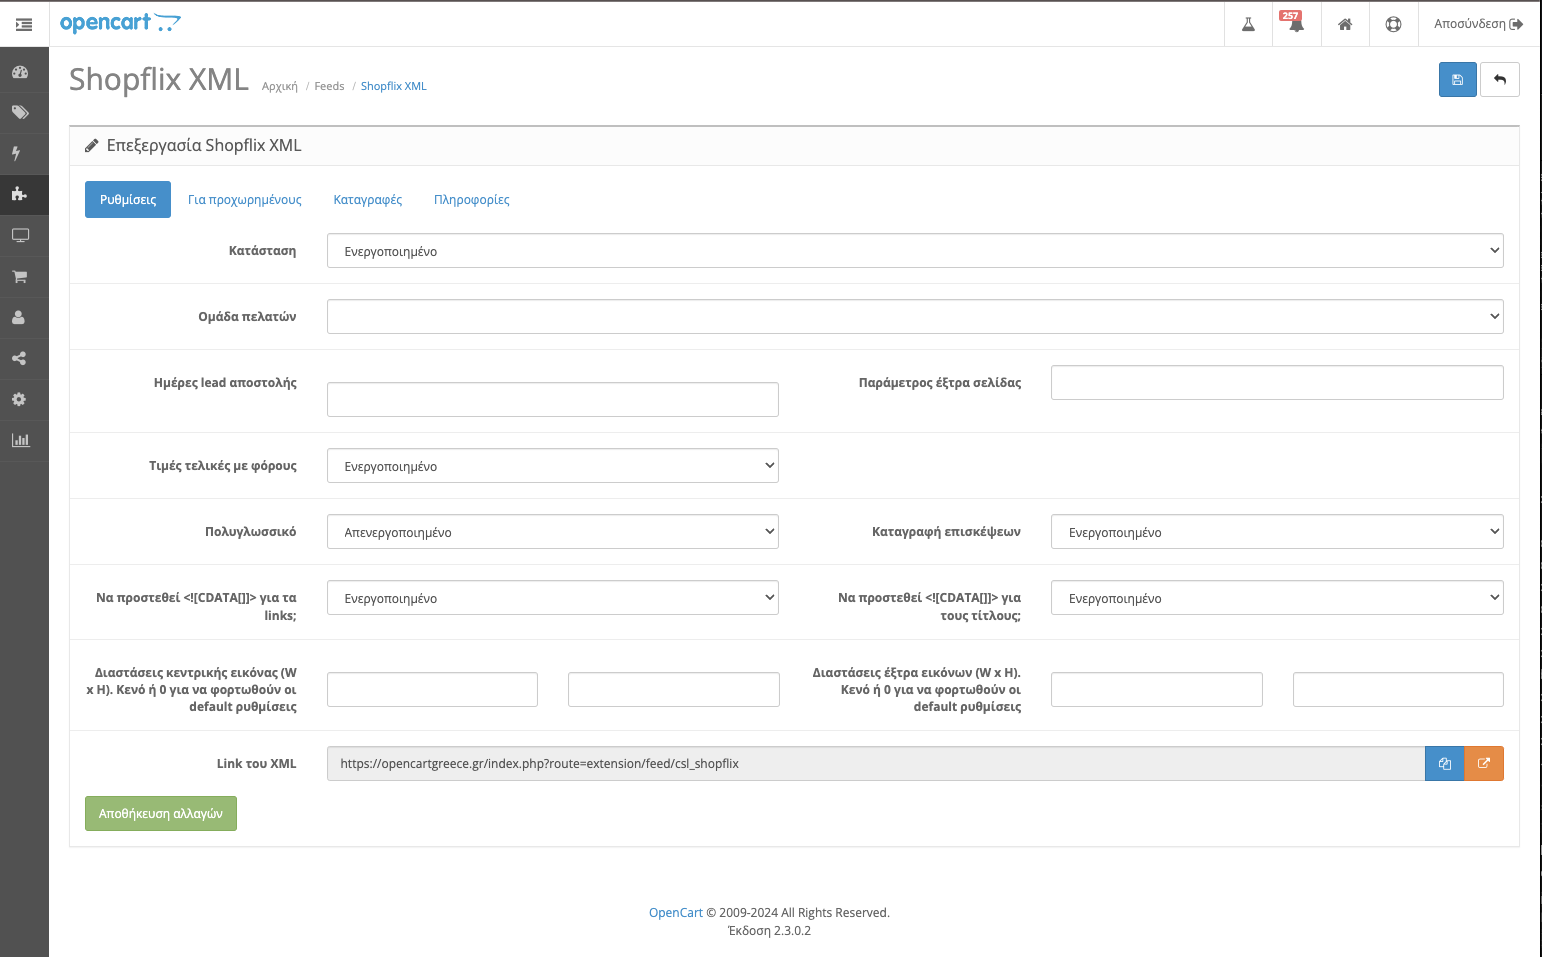Focus main image height field

(x=674, y=690)
